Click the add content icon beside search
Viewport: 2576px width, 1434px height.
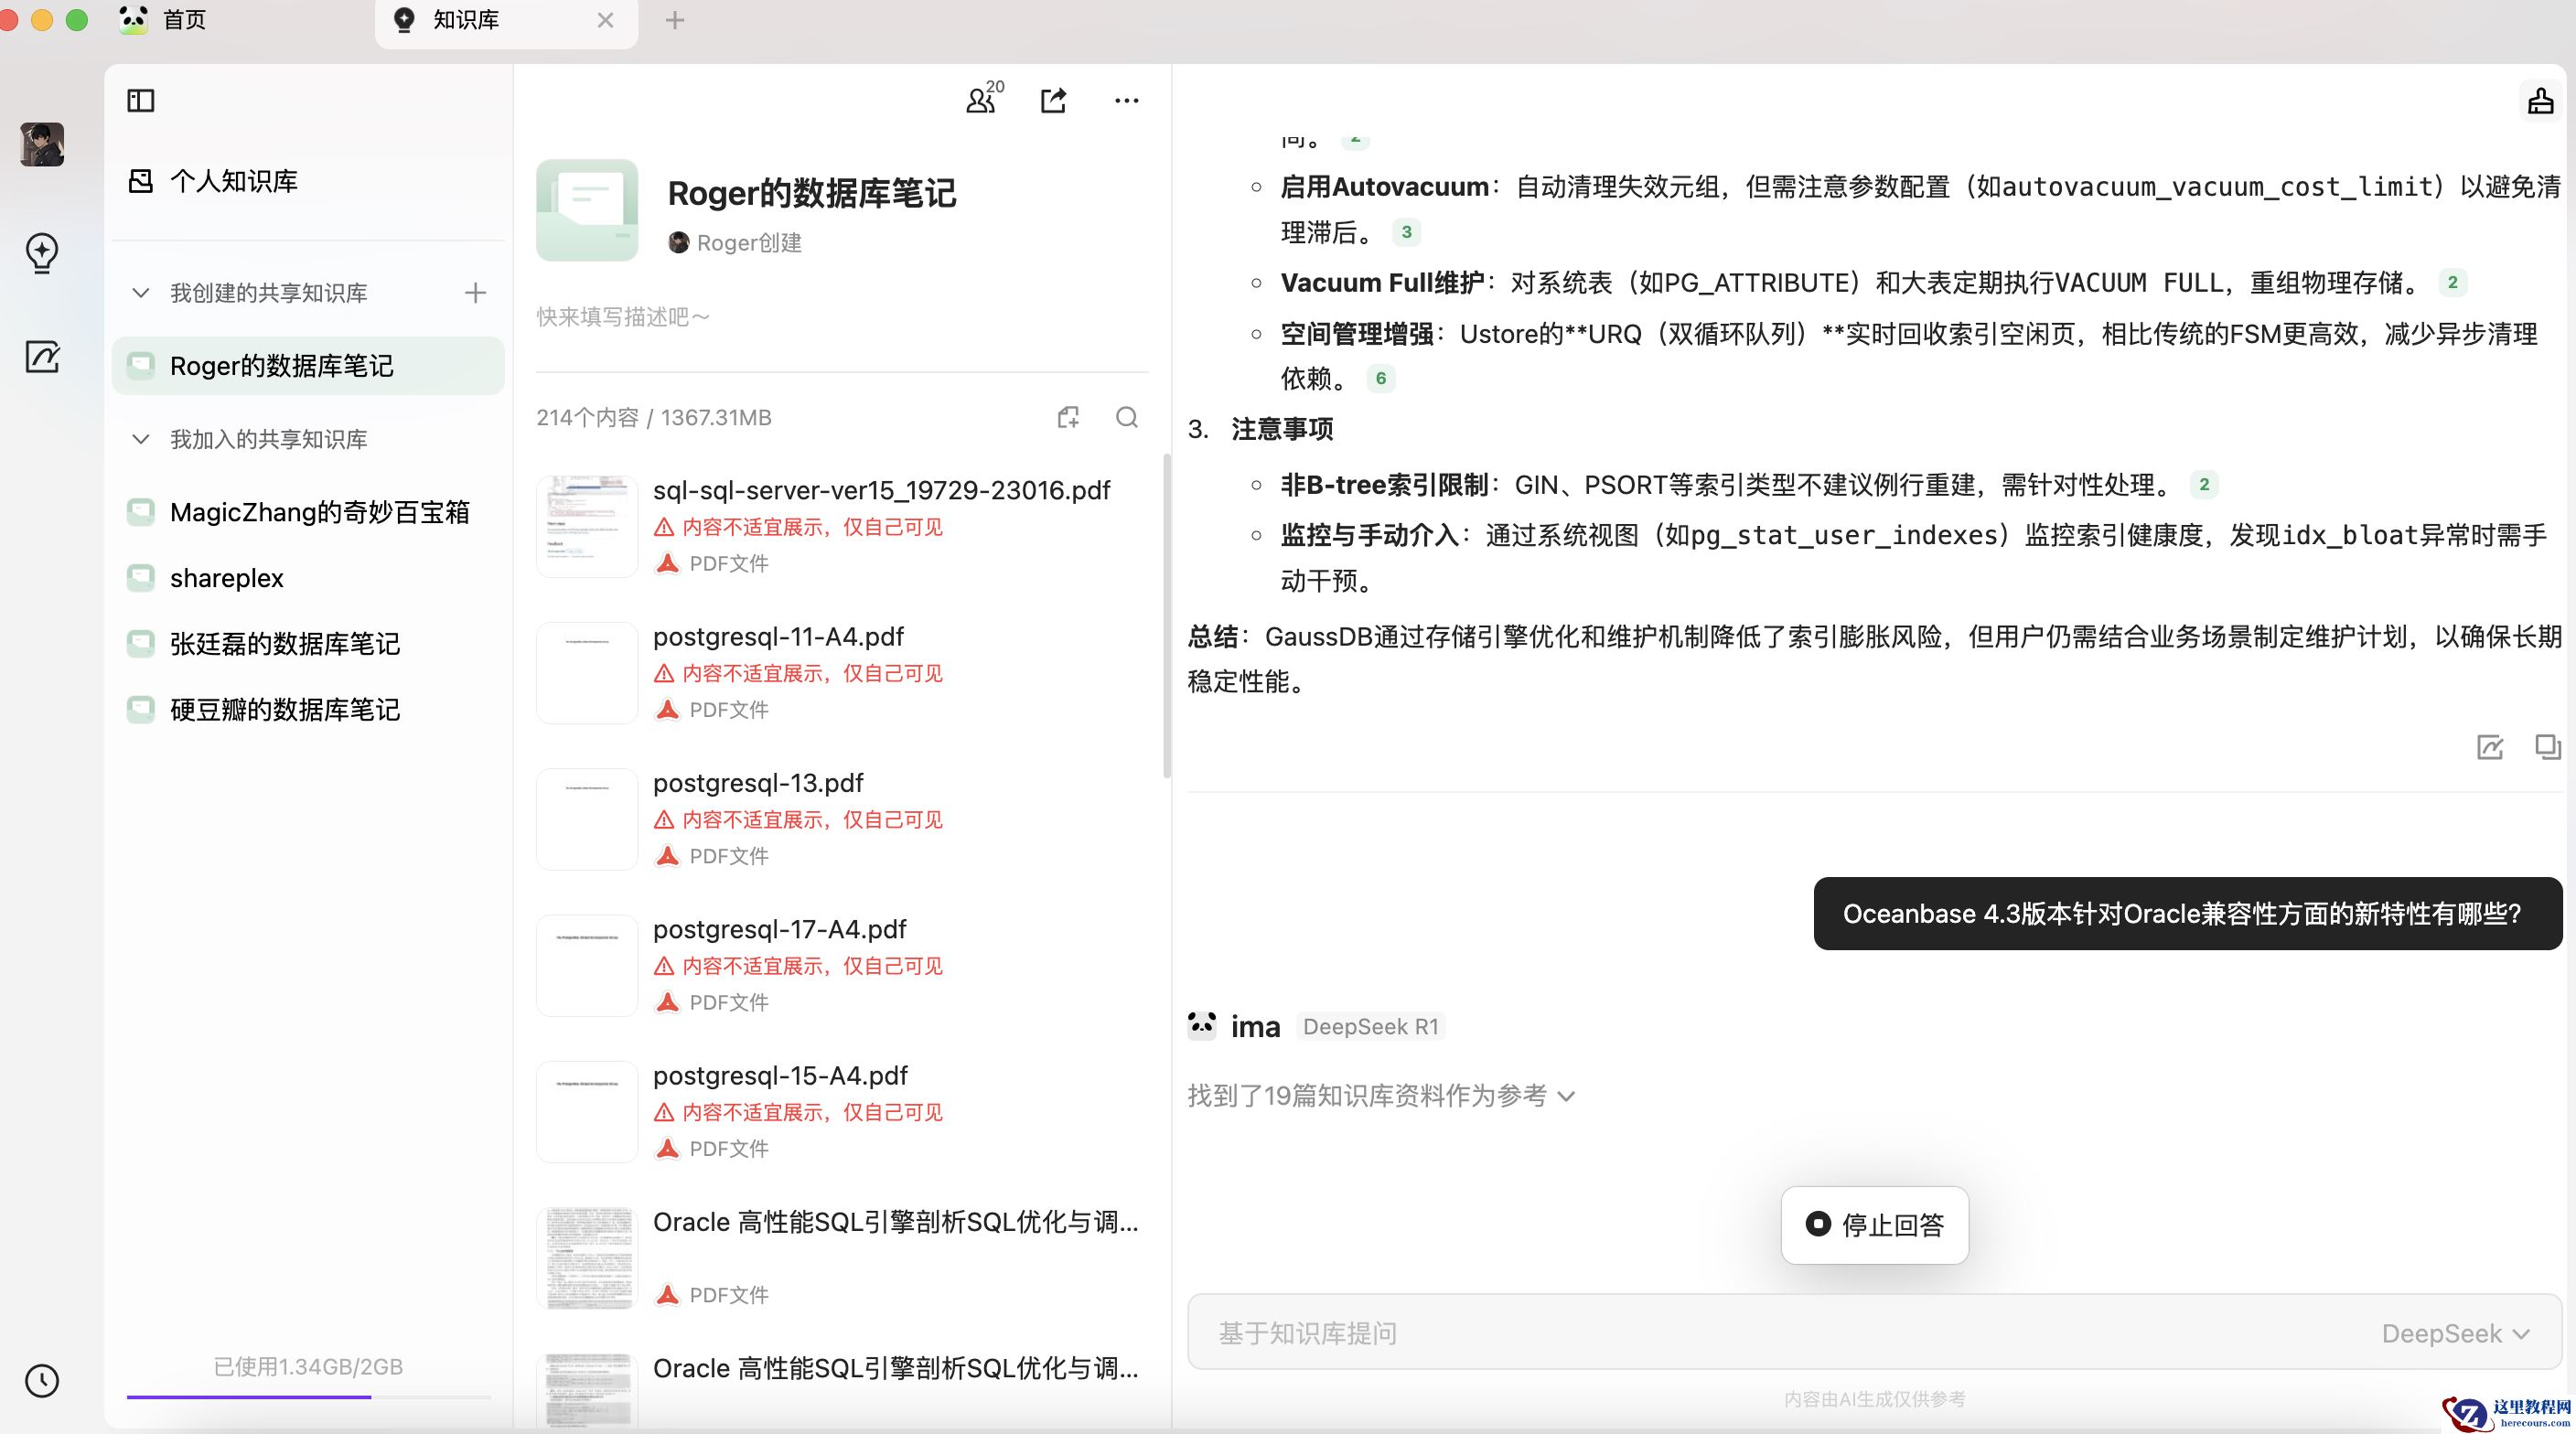click(1068, 418)
